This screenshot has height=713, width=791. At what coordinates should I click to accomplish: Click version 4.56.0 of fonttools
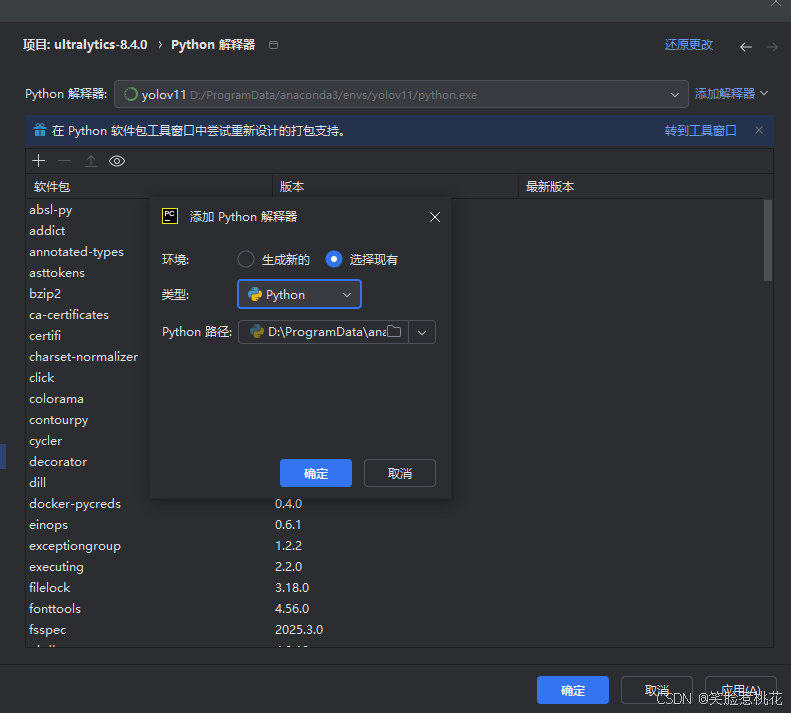292,609
